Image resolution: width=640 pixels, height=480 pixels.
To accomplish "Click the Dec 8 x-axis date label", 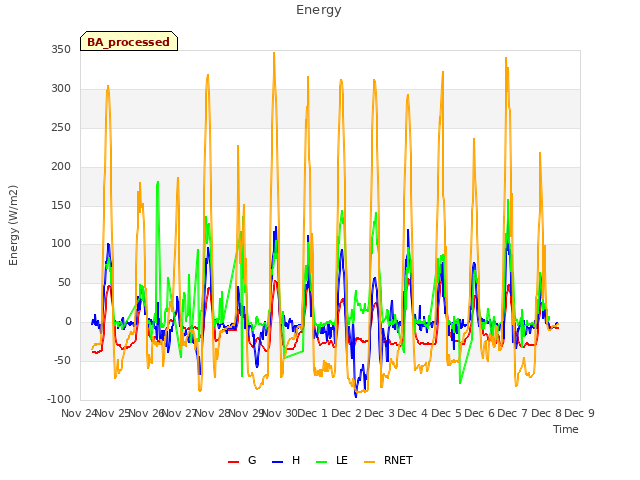I will (546, 413).
